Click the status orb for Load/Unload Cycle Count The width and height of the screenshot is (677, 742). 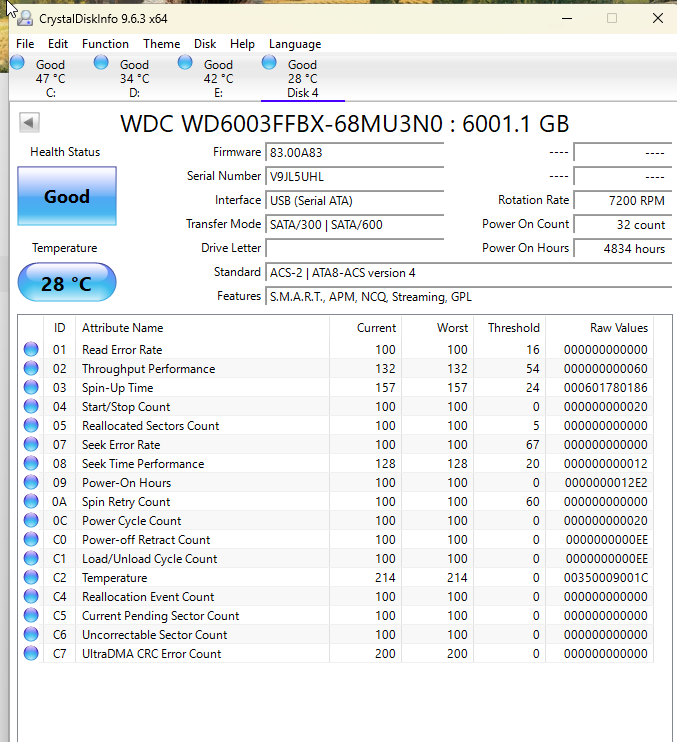(31, 558)
